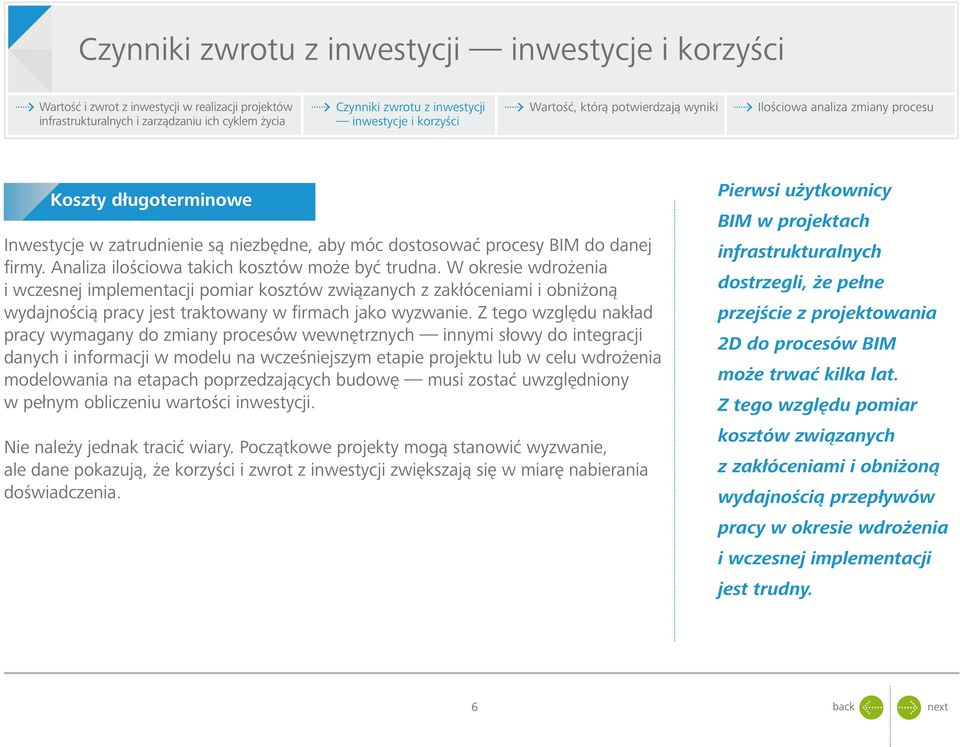The image size is (960, 747).
Task: Click the quote line 'jest trudny.'
Action: click(765, 589)
